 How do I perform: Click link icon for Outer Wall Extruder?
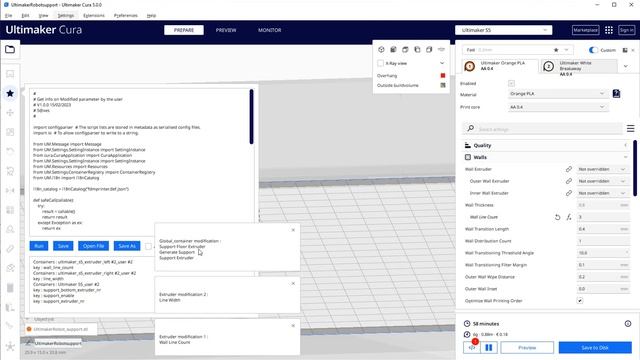tap(569, 181)
